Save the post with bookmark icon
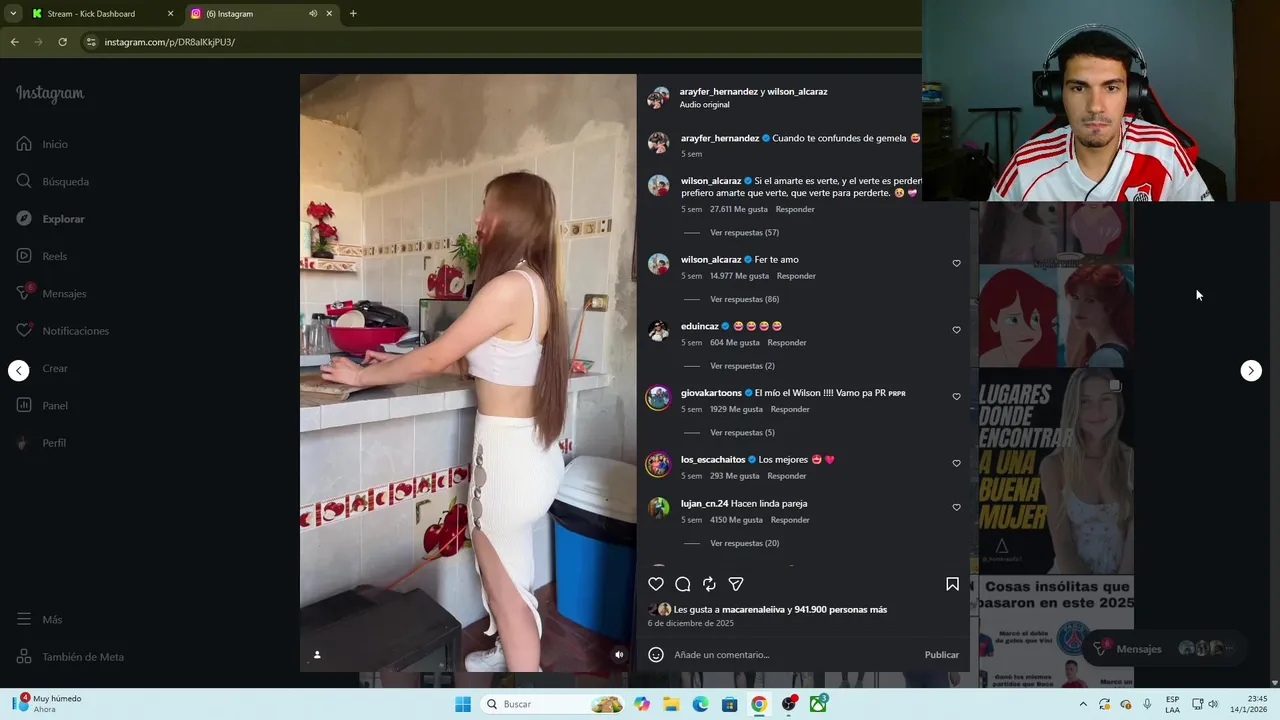 tap(952, 584)
